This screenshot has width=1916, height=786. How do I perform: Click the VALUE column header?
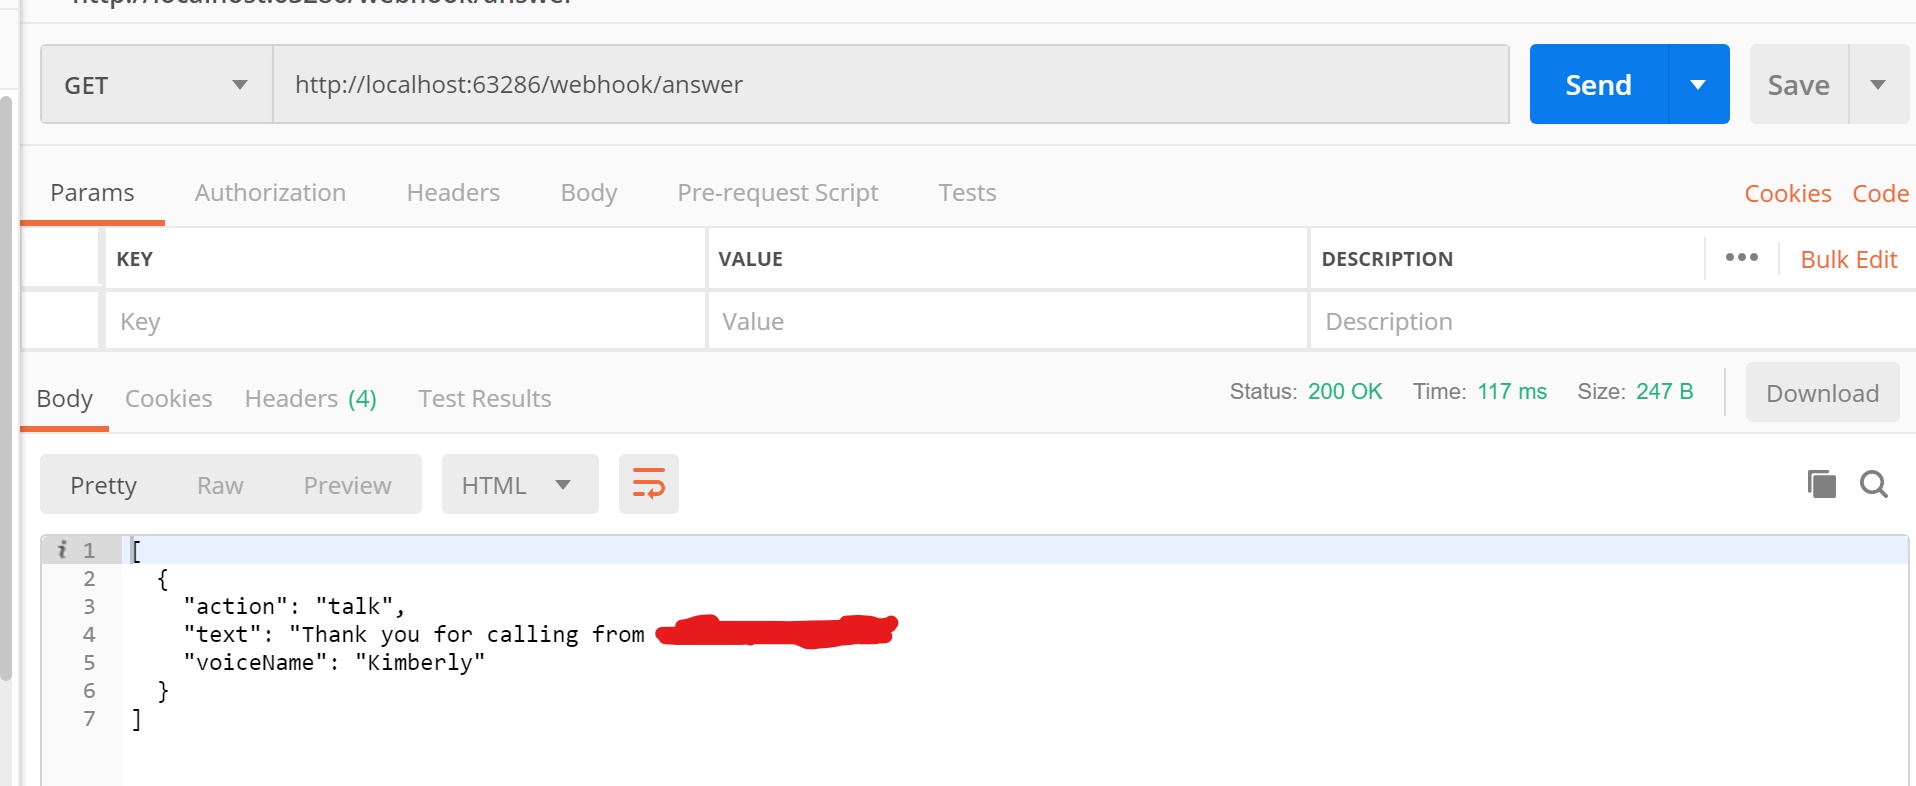point(750,259)
